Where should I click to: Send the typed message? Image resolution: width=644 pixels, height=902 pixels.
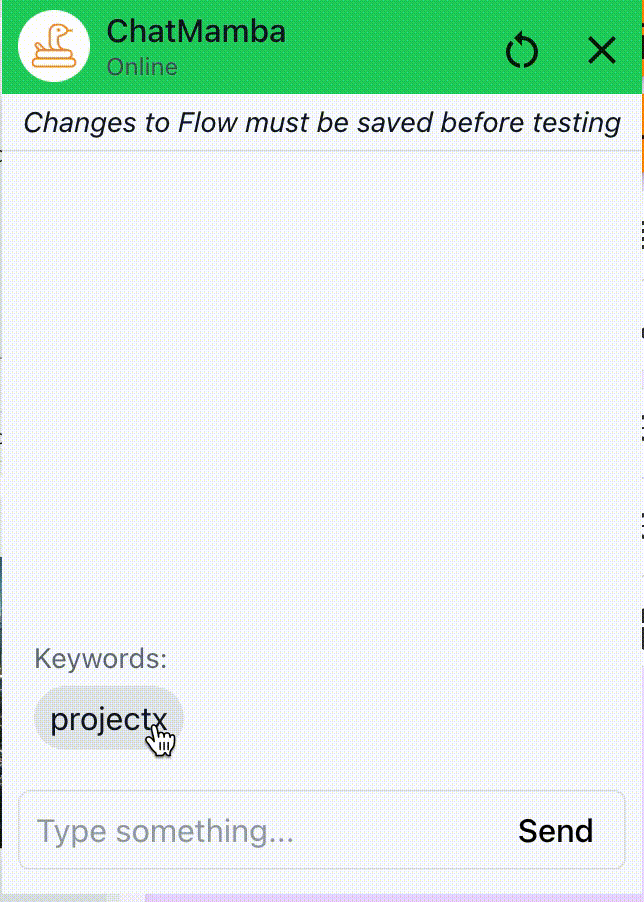[x=555, y=831]
